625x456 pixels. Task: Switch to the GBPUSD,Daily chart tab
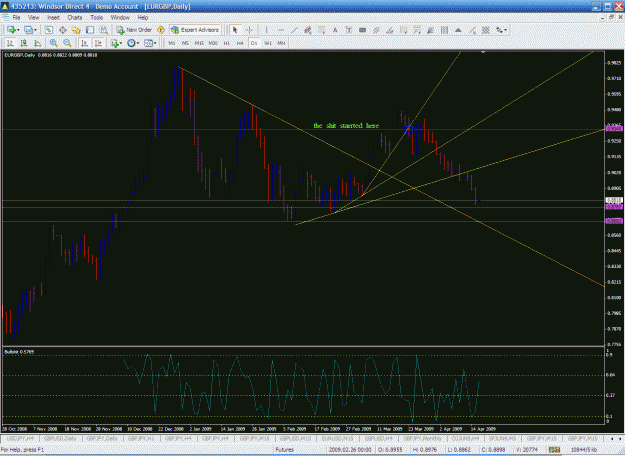pyautogui.click(x=60, y=438)
